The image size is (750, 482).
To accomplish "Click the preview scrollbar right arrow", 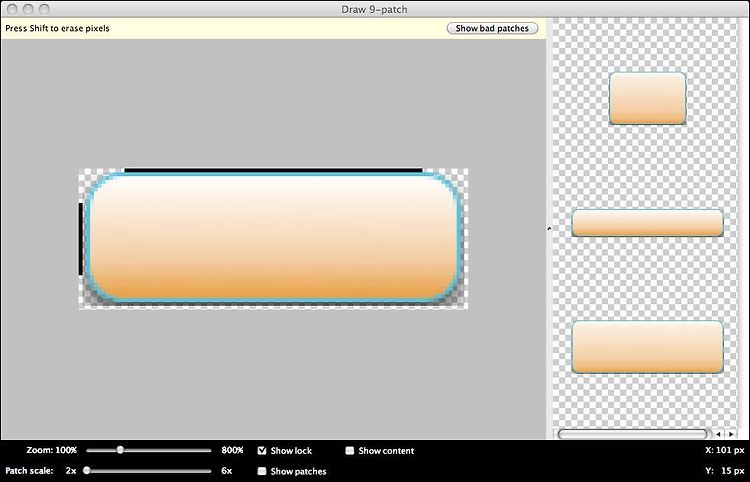I will [731, 434].
